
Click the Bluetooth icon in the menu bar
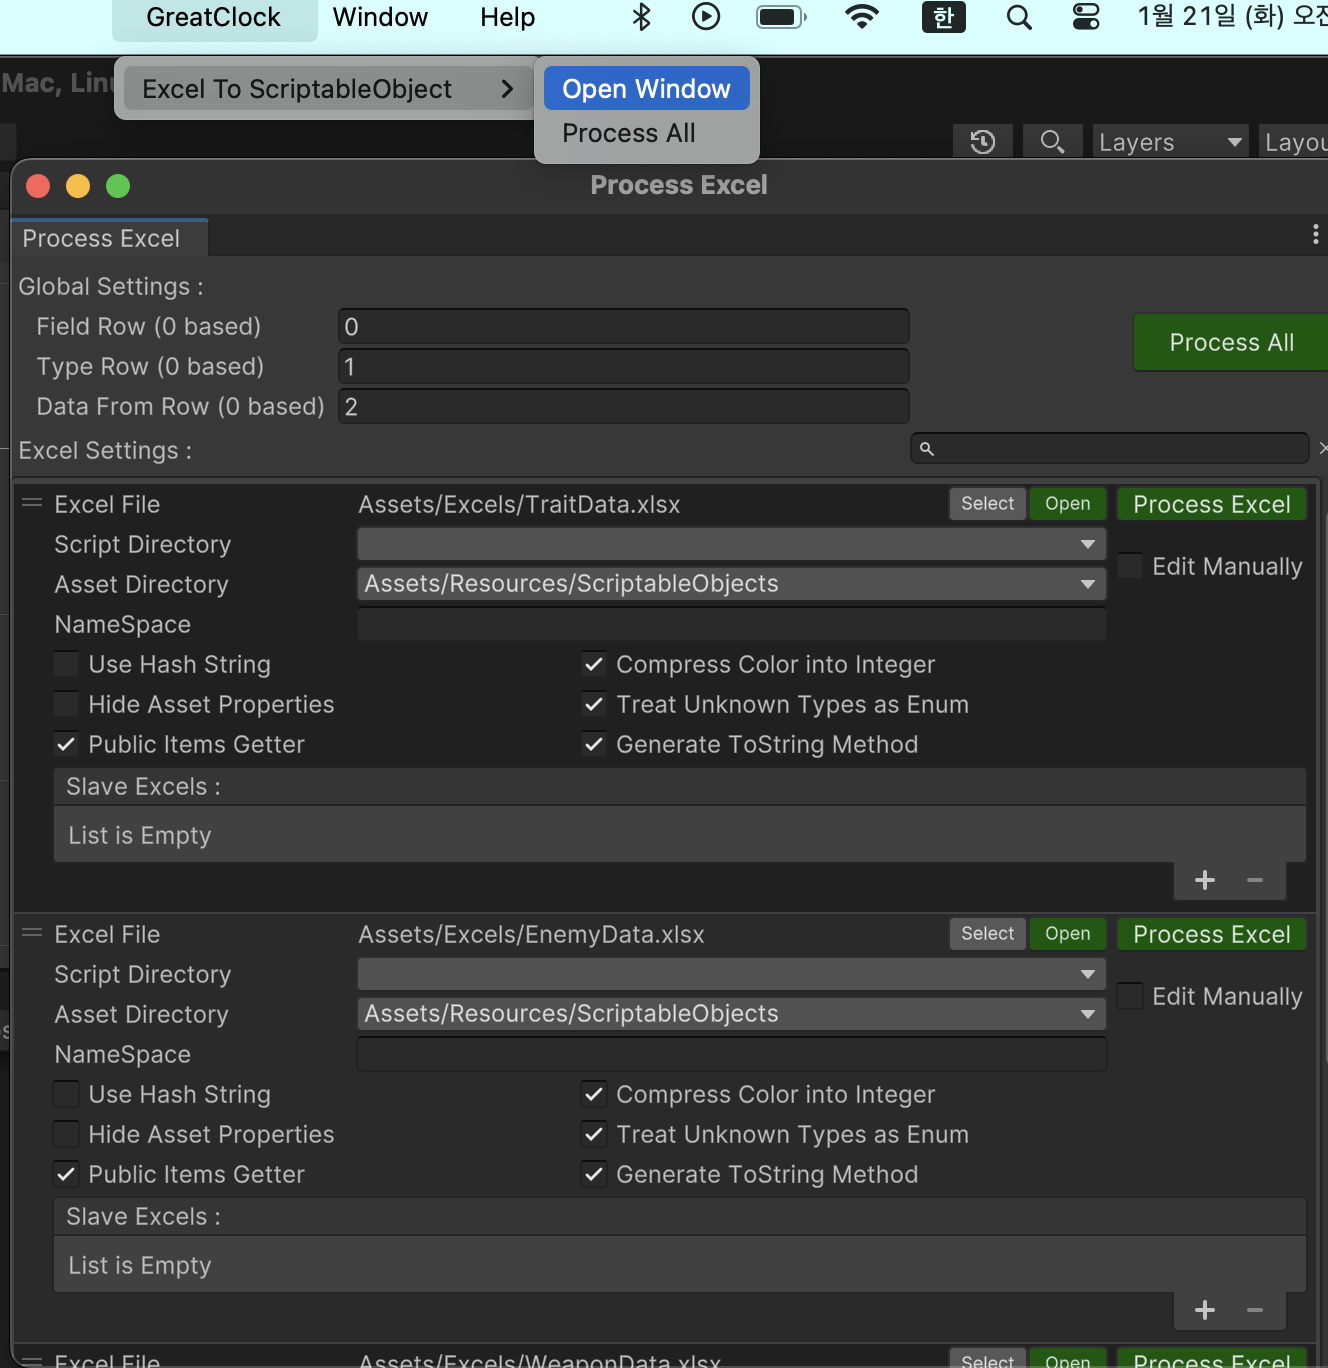tap(641, 17)
